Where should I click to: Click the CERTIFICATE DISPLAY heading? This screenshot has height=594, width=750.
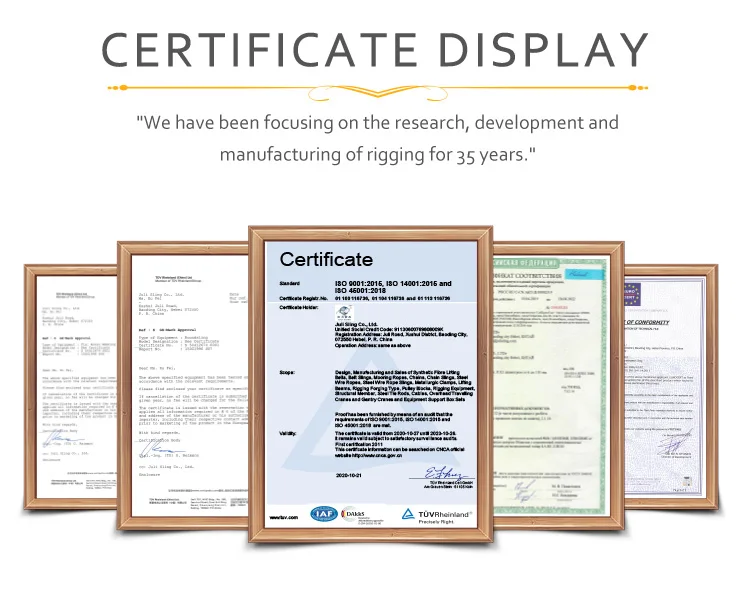(375, 50)
